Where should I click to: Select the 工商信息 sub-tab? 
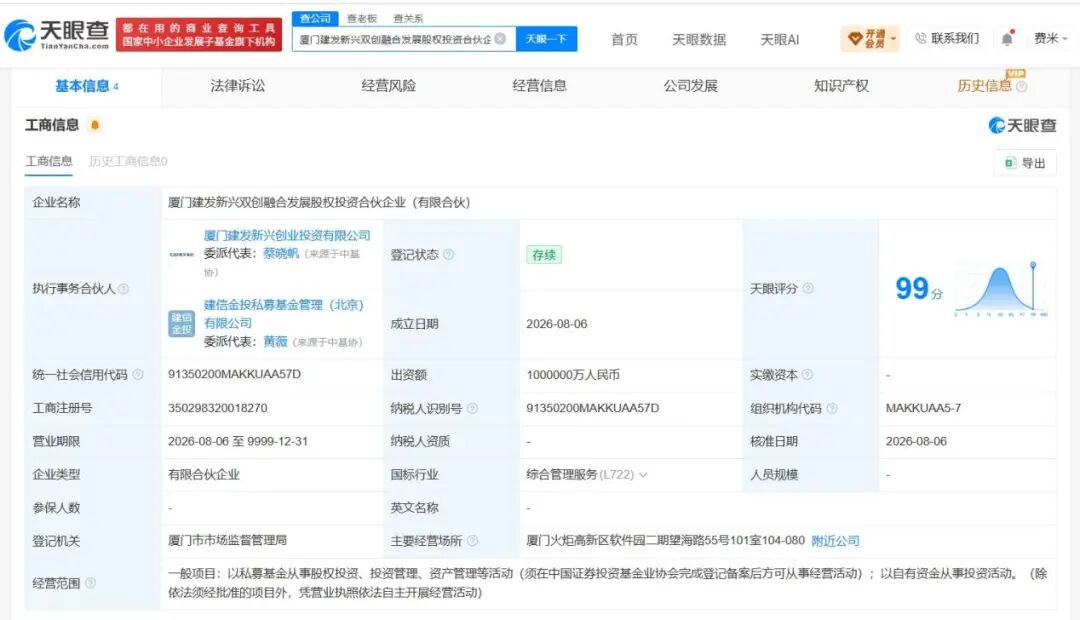(x=49, y=161)
